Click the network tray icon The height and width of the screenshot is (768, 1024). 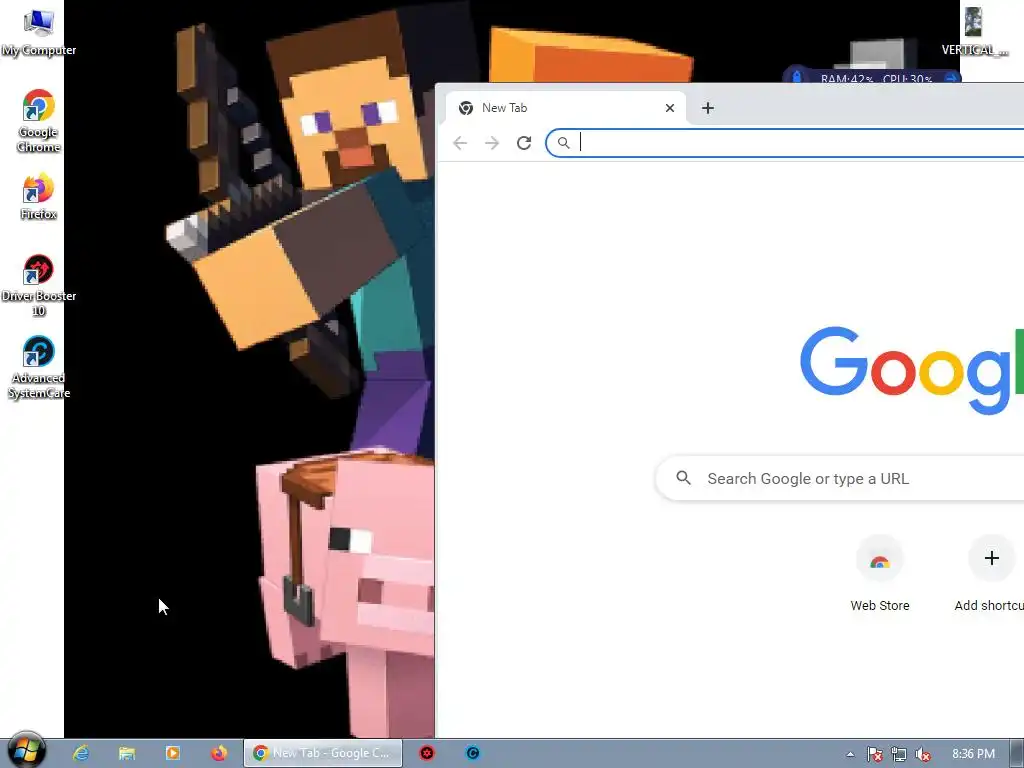pyautogui.click(x=899, y=754)
